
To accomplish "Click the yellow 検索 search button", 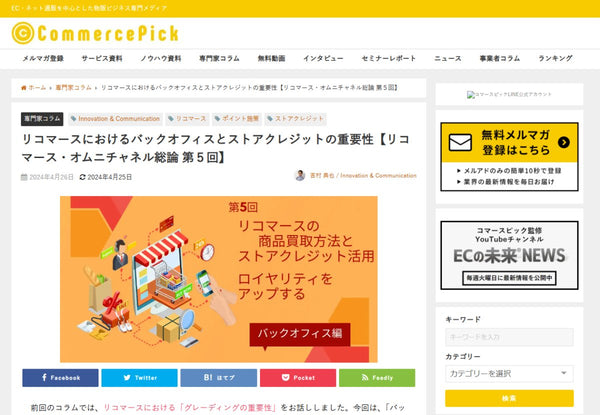I will 509,398.
